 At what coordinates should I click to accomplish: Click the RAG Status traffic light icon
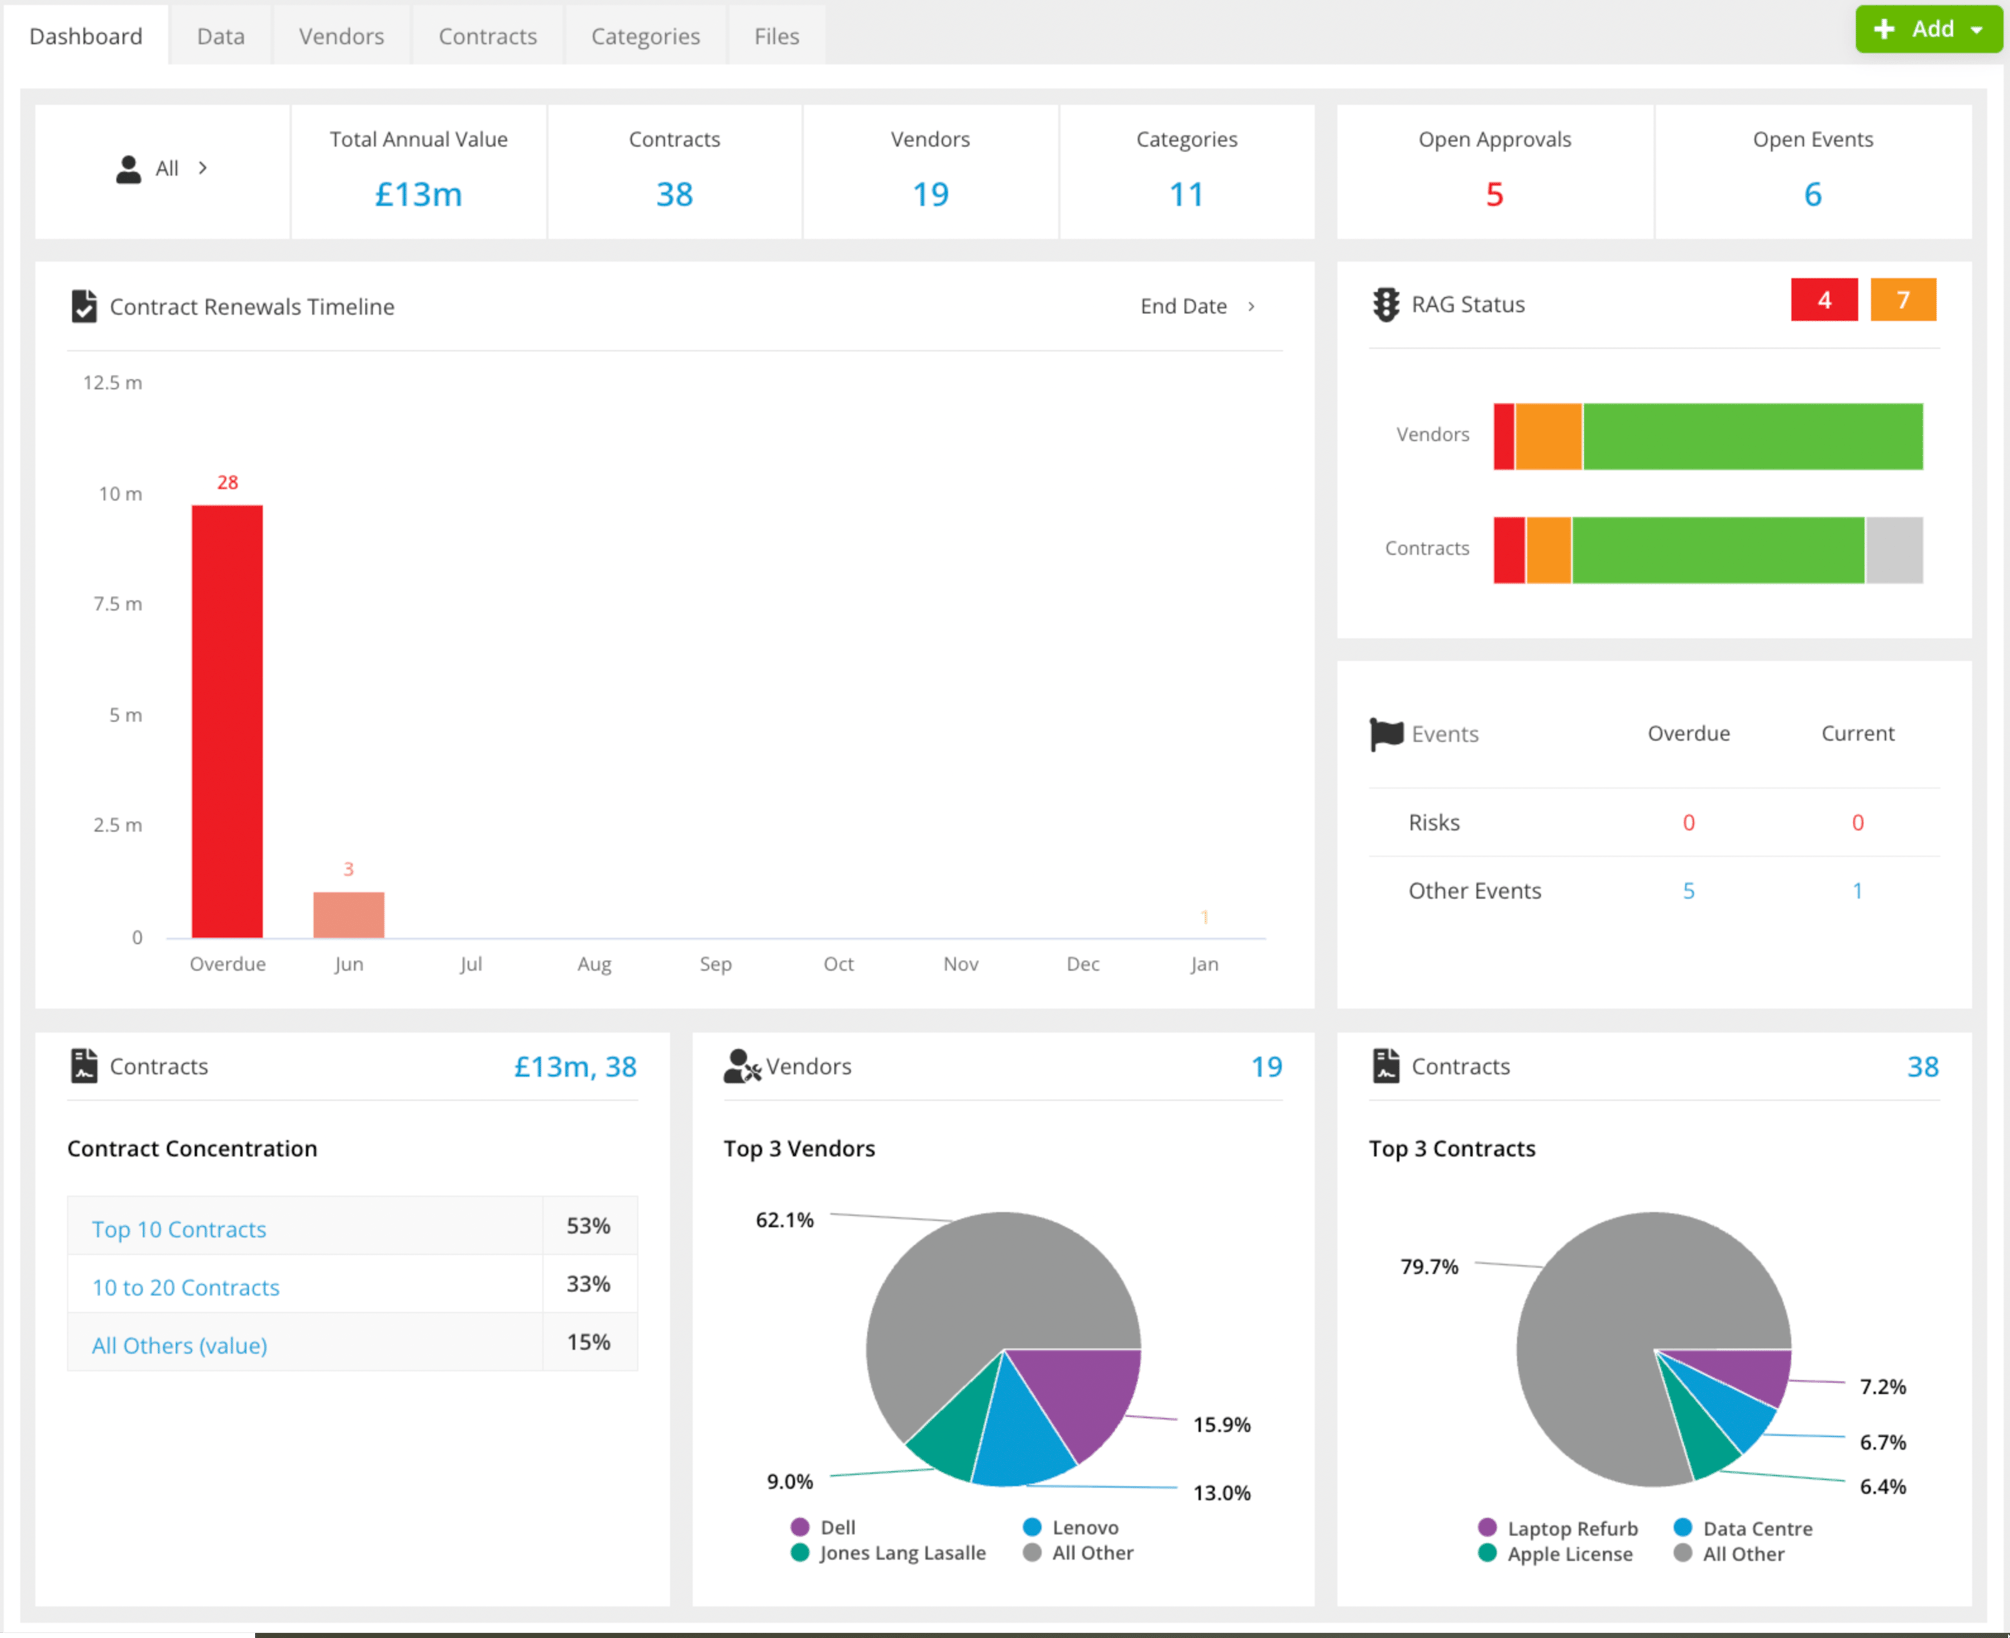coord(1384,304)
